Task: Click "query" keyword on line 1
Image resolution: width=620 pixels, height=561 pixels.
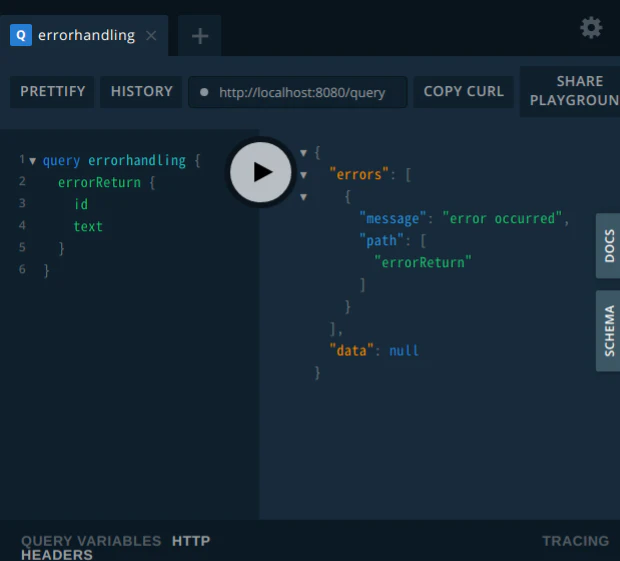Action: click(61, 161)
